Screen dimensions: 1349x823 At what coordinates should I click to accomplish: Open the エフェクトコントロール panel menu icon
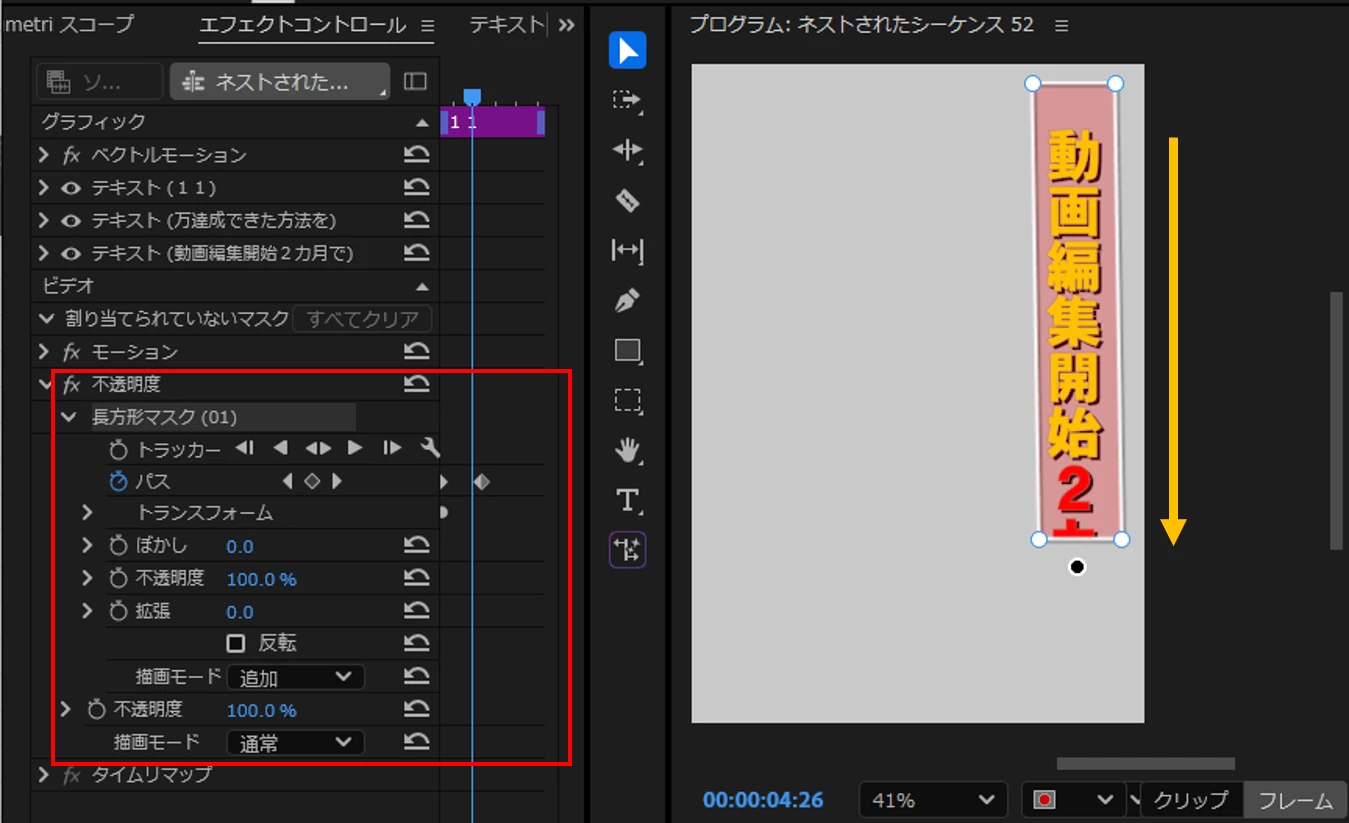point(427,26)
